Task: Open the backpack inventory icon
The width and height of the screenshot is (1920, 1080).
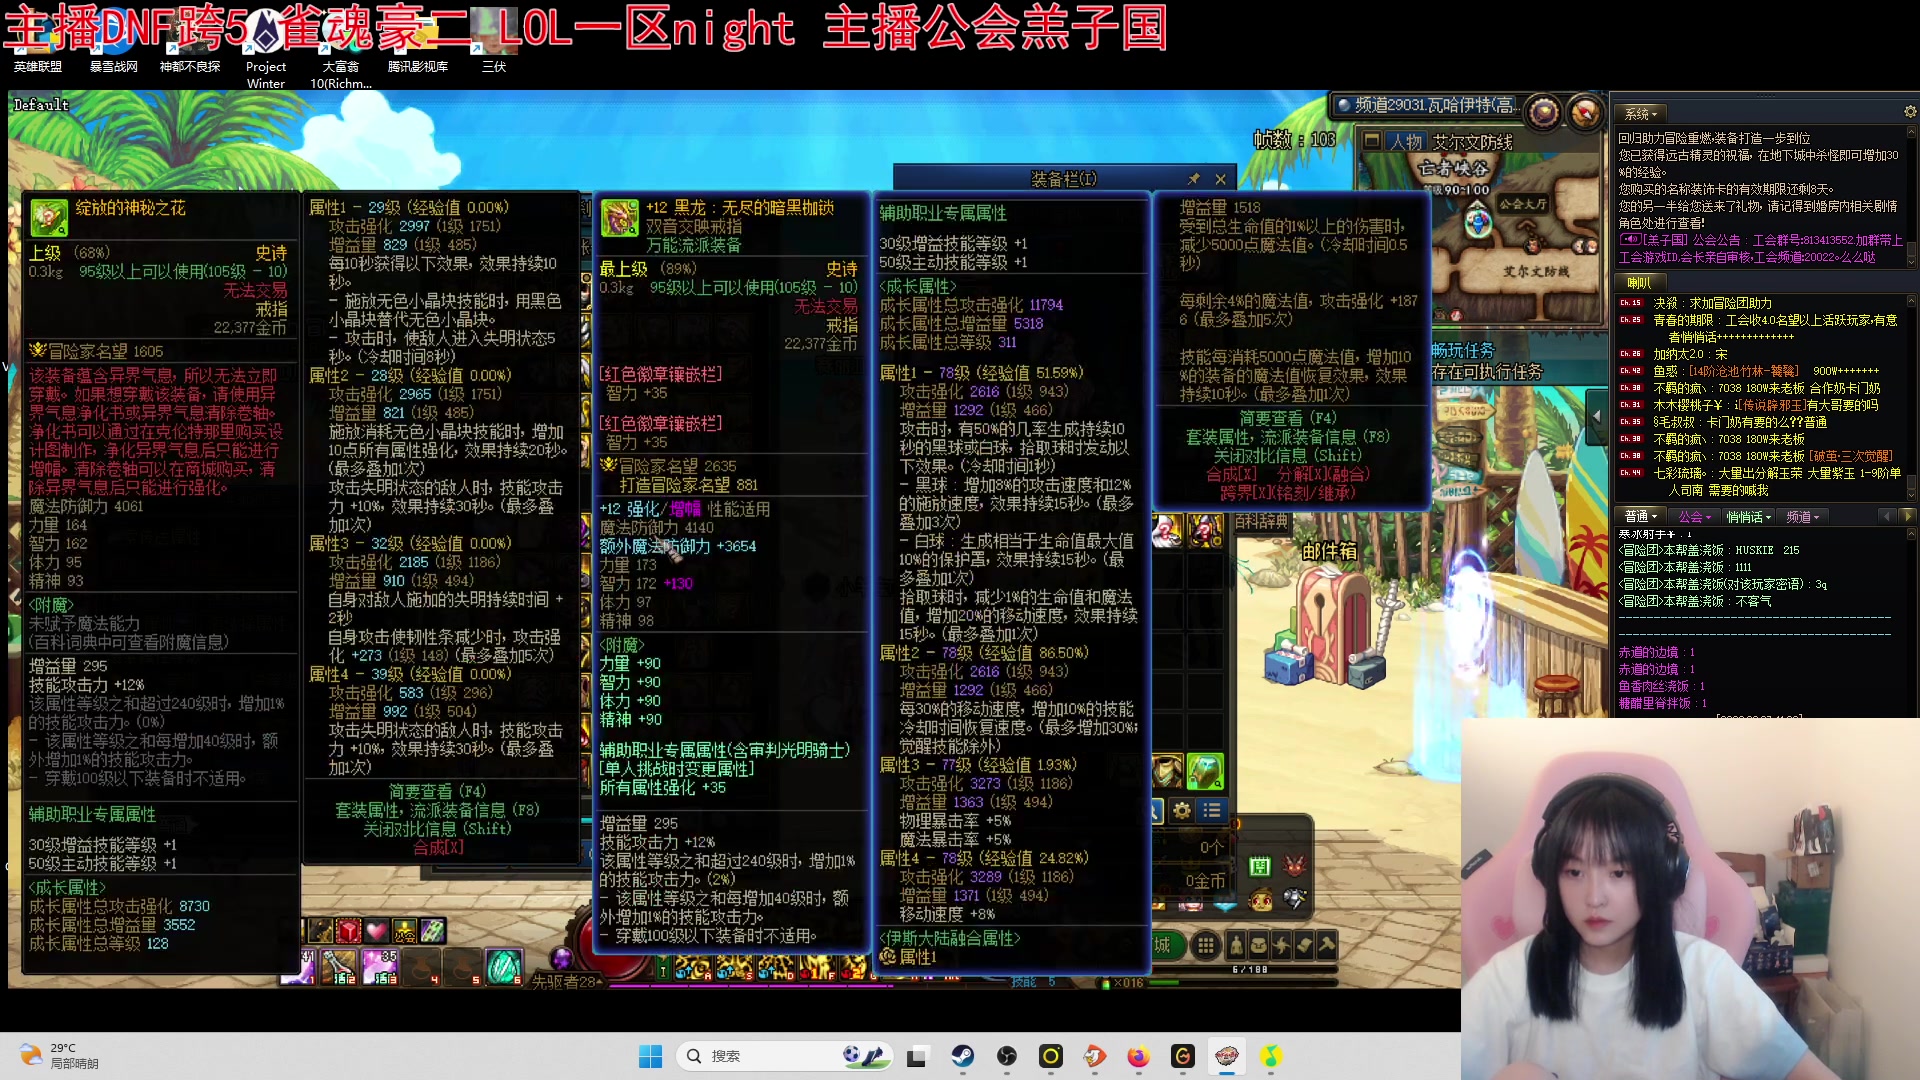Action: [1259, 945]
